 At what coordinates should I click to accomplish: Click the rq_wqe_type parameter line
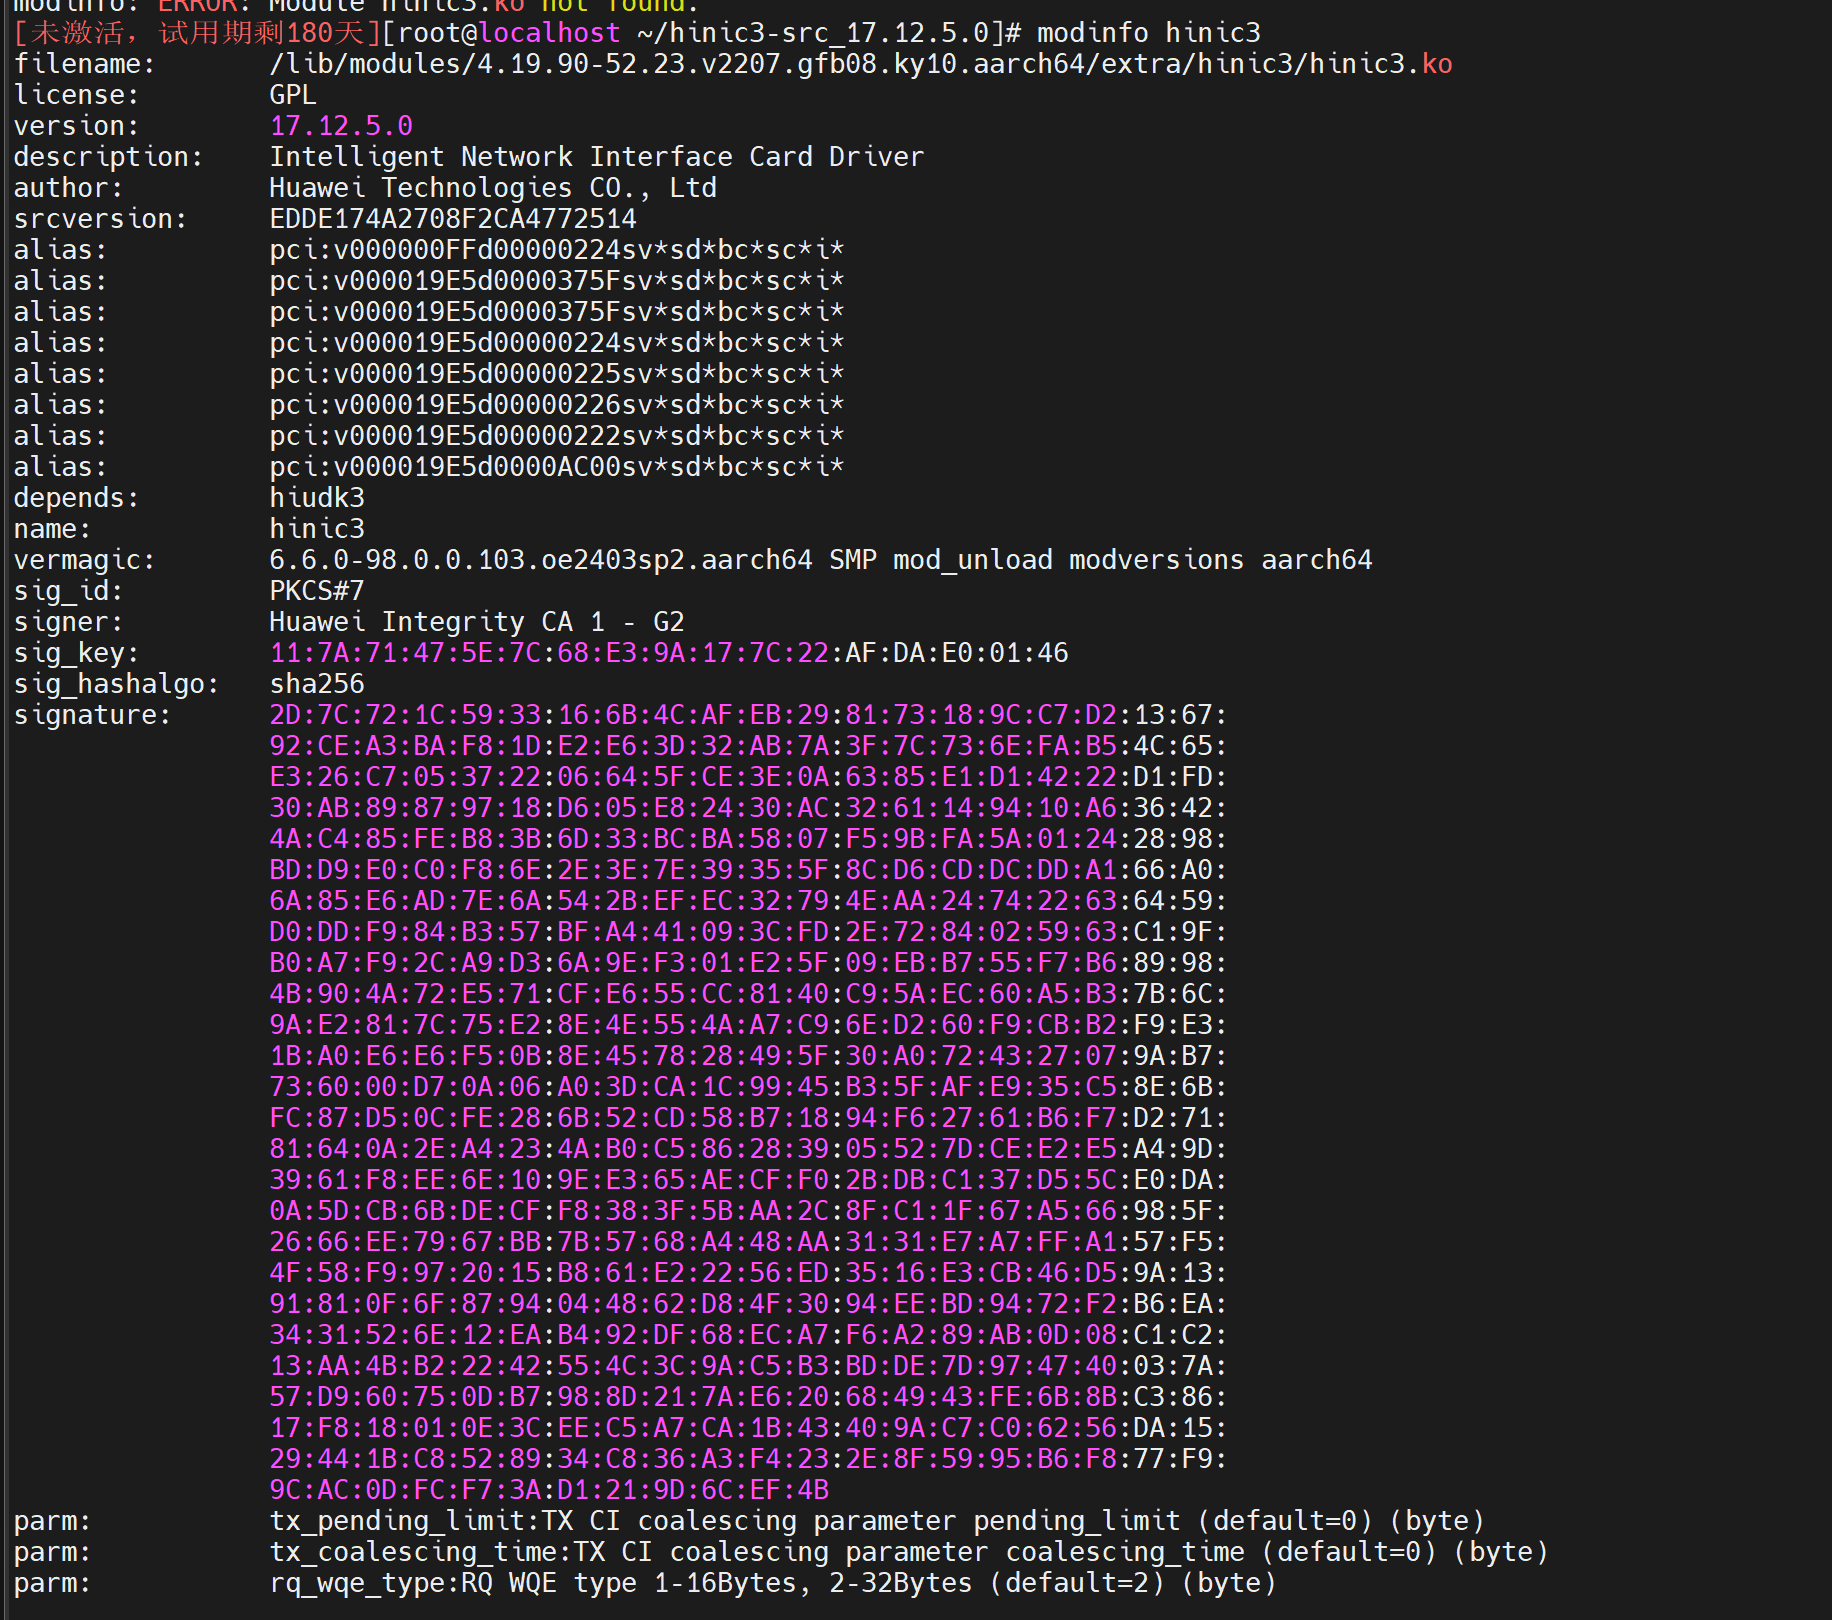(772, 1583)
